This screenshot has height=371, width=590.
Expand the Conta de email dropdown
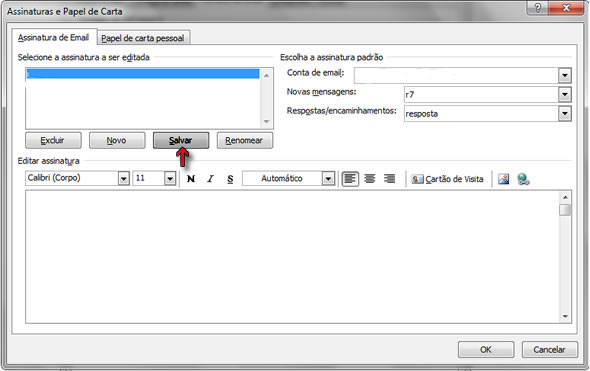click(x=565, y=76)
